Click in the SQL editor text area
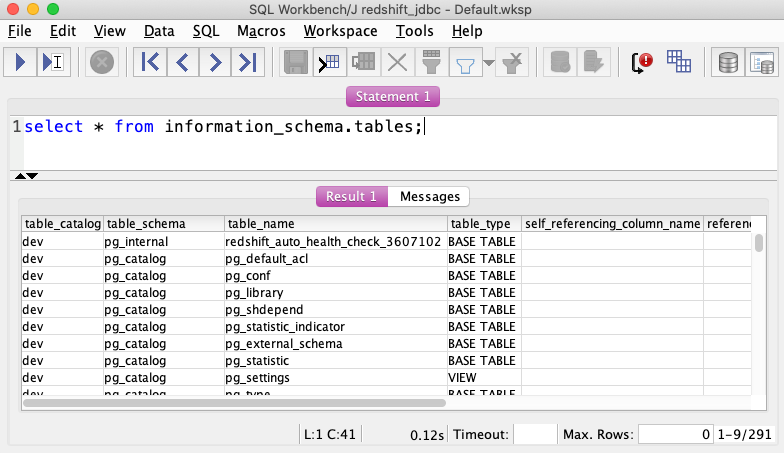 point(400,143)
